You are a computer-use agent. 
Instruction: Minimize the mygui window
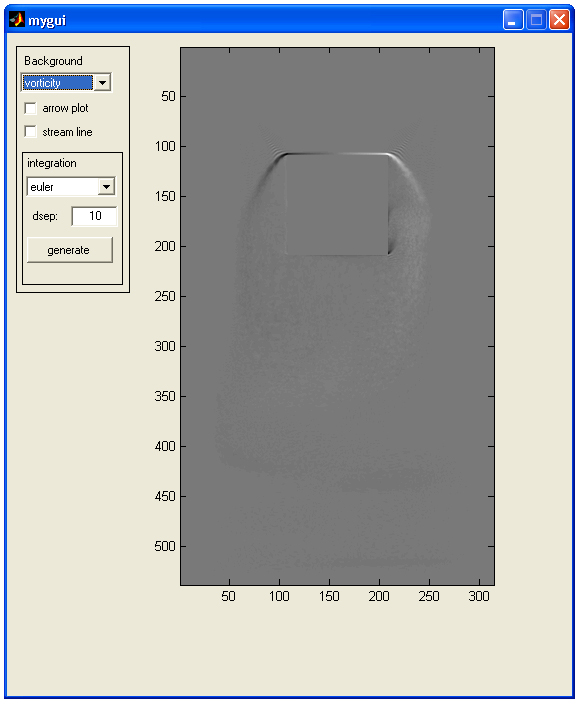tap(513, 20)
